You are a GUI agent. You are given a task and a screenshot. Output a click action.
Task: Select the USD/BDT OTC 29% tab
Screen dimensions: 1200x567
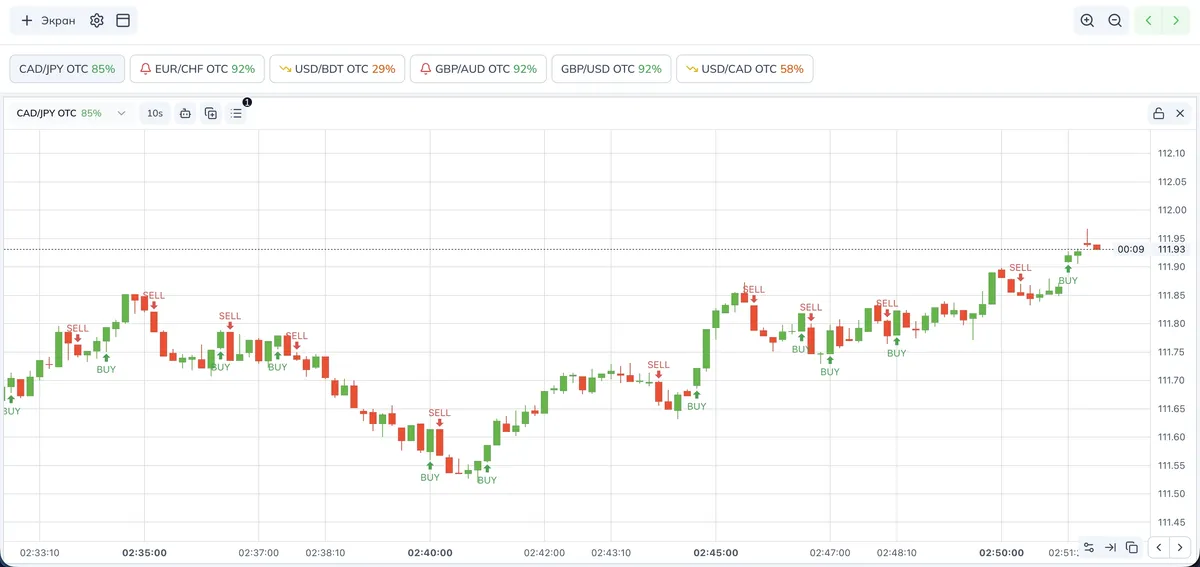pos(337,69)
